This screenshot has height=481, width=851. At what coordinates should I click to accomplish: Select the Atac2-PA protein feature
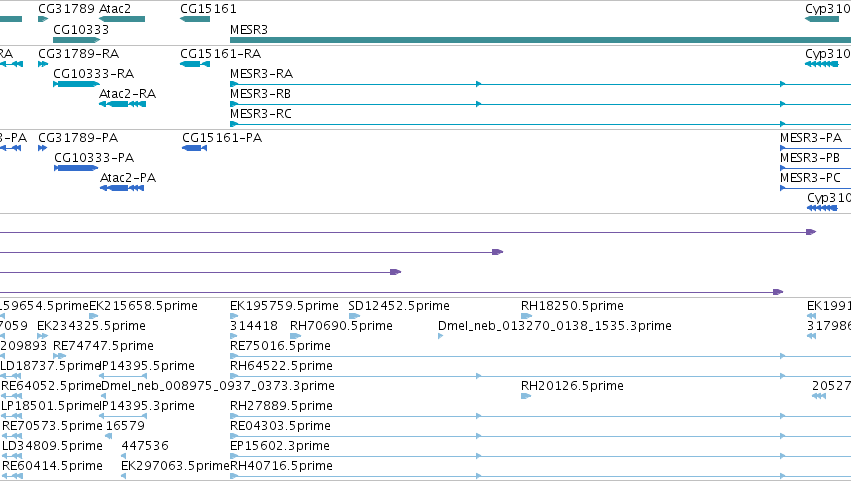point(122,188)
